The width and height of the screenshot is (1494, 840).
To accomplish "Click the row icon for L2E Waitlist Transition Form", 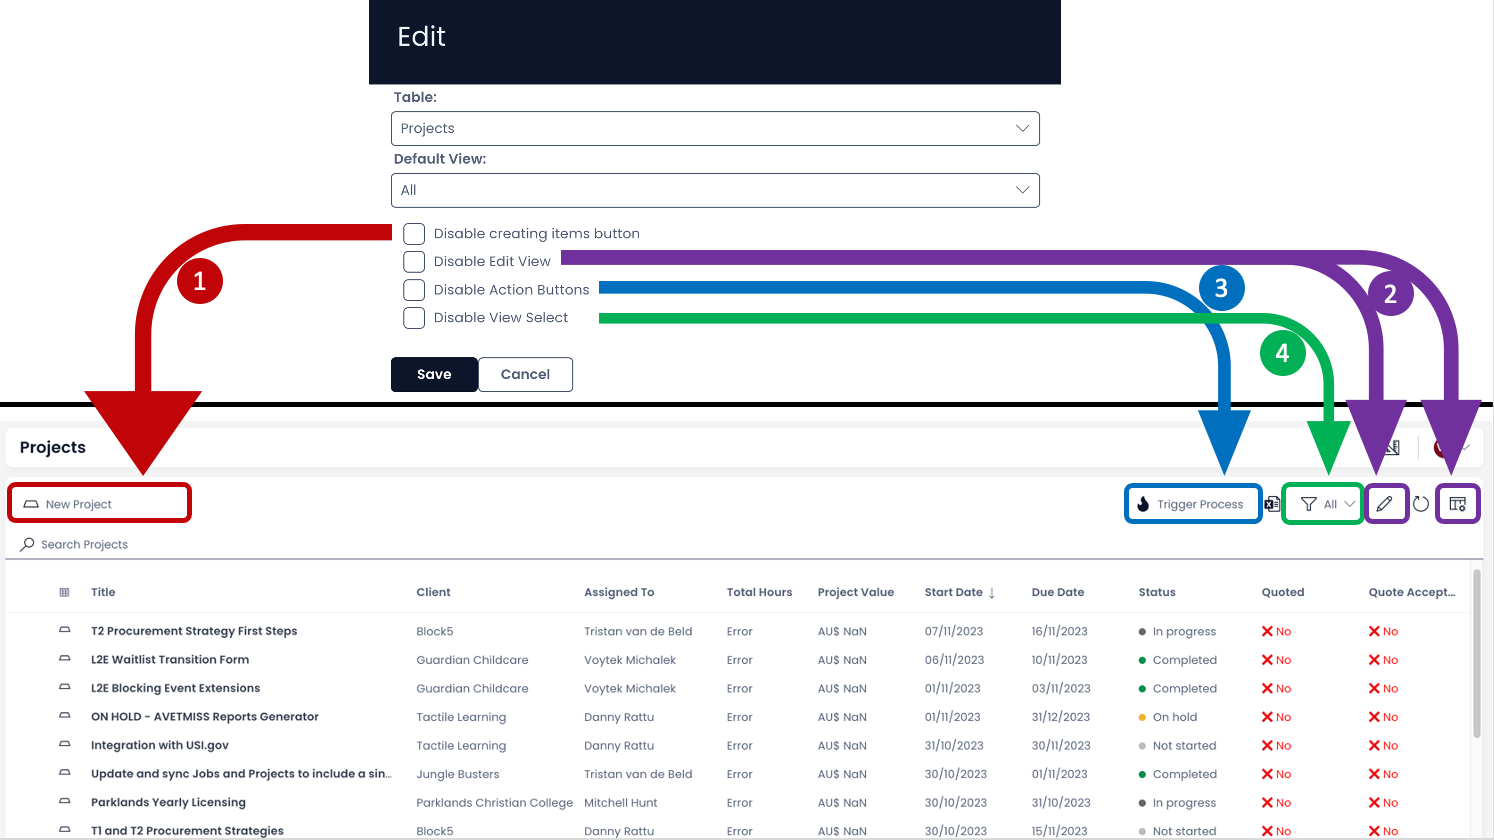I will click(x=65, y=659).
